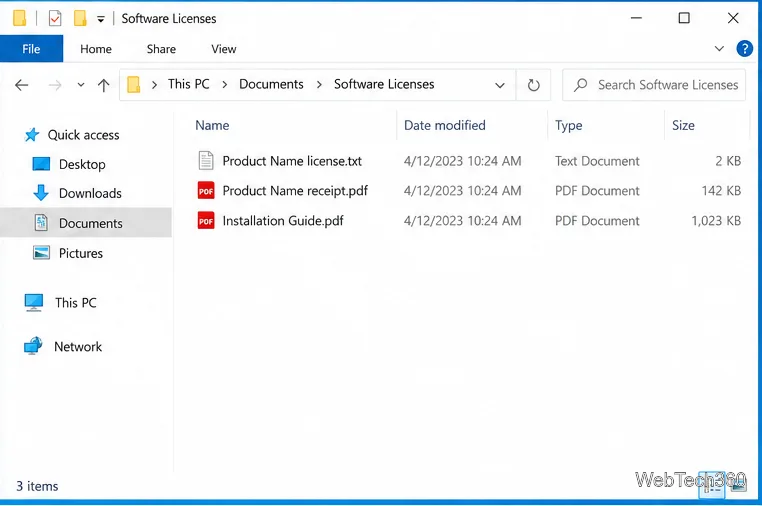The height and width of the screenshot is (506, 762).
Task: Switch to the Share ribbon tab
Action: click(161, 49)
